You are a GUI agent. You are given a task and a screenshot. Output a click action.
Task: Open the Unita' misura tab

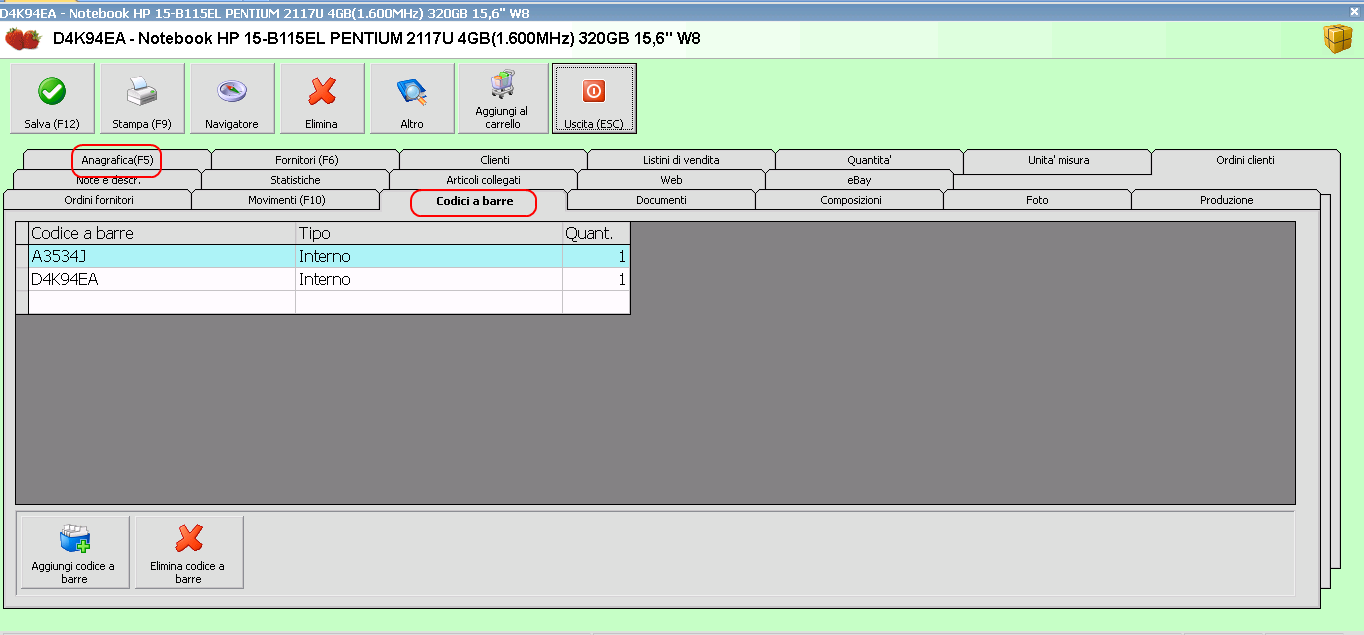click(x=1058, y=160)
